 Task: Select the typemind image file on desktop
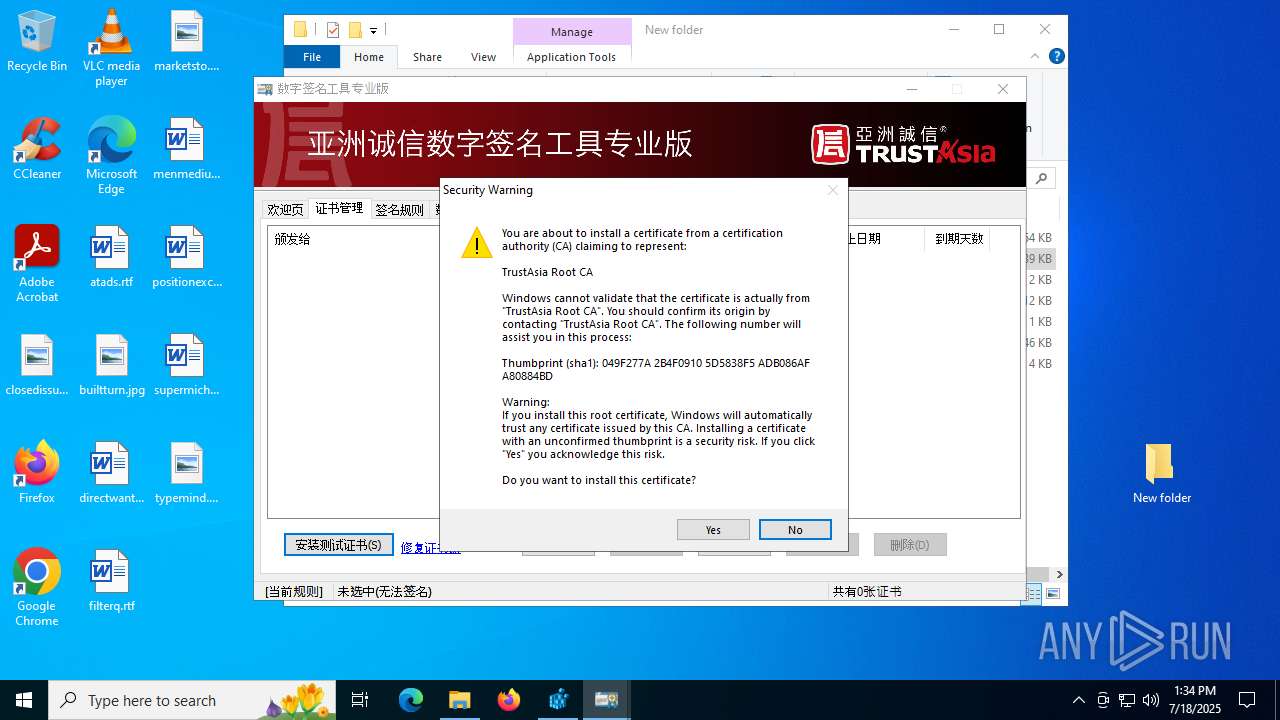(186, 472)
